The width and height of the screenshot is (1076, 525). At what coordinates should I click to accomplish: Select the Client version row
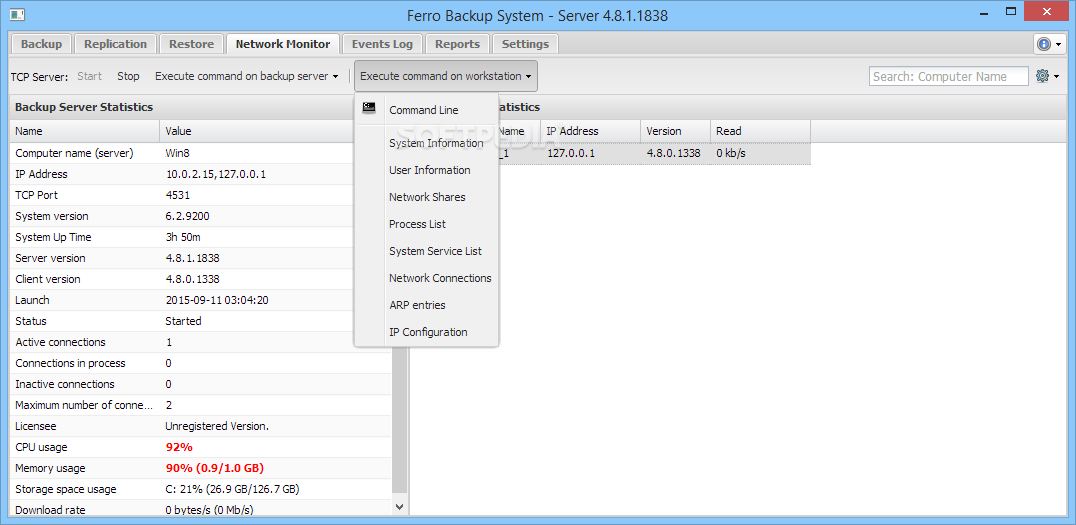tap(201, 279)
